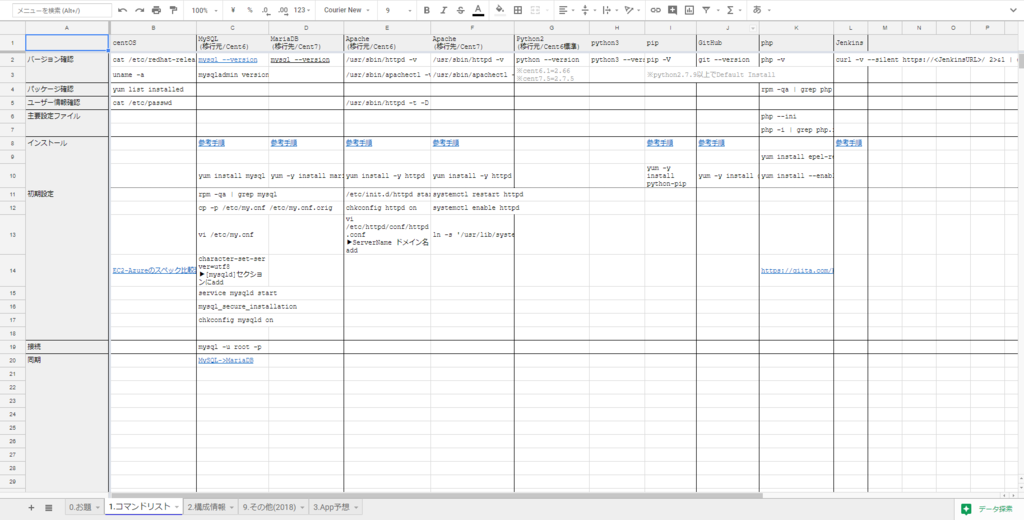The width and height of the screenshot is (1024, 520).
Task: Activate the paint format tool
Action: [173, 10]
